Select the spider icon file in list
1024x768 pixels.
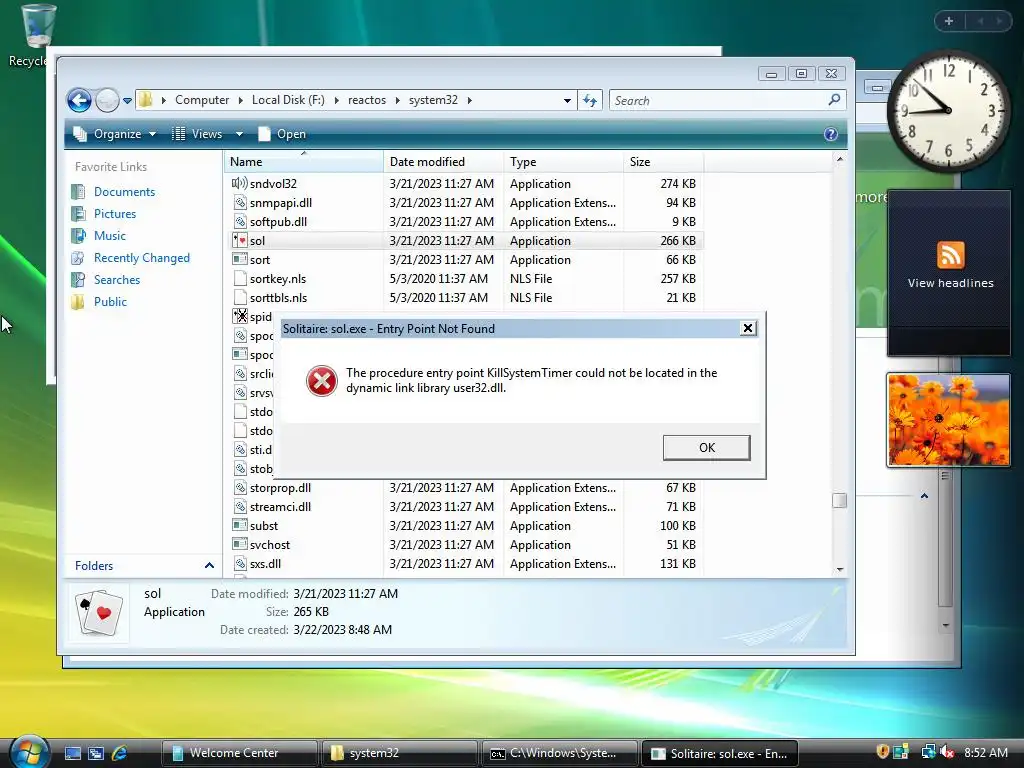(x=240, y=317)
